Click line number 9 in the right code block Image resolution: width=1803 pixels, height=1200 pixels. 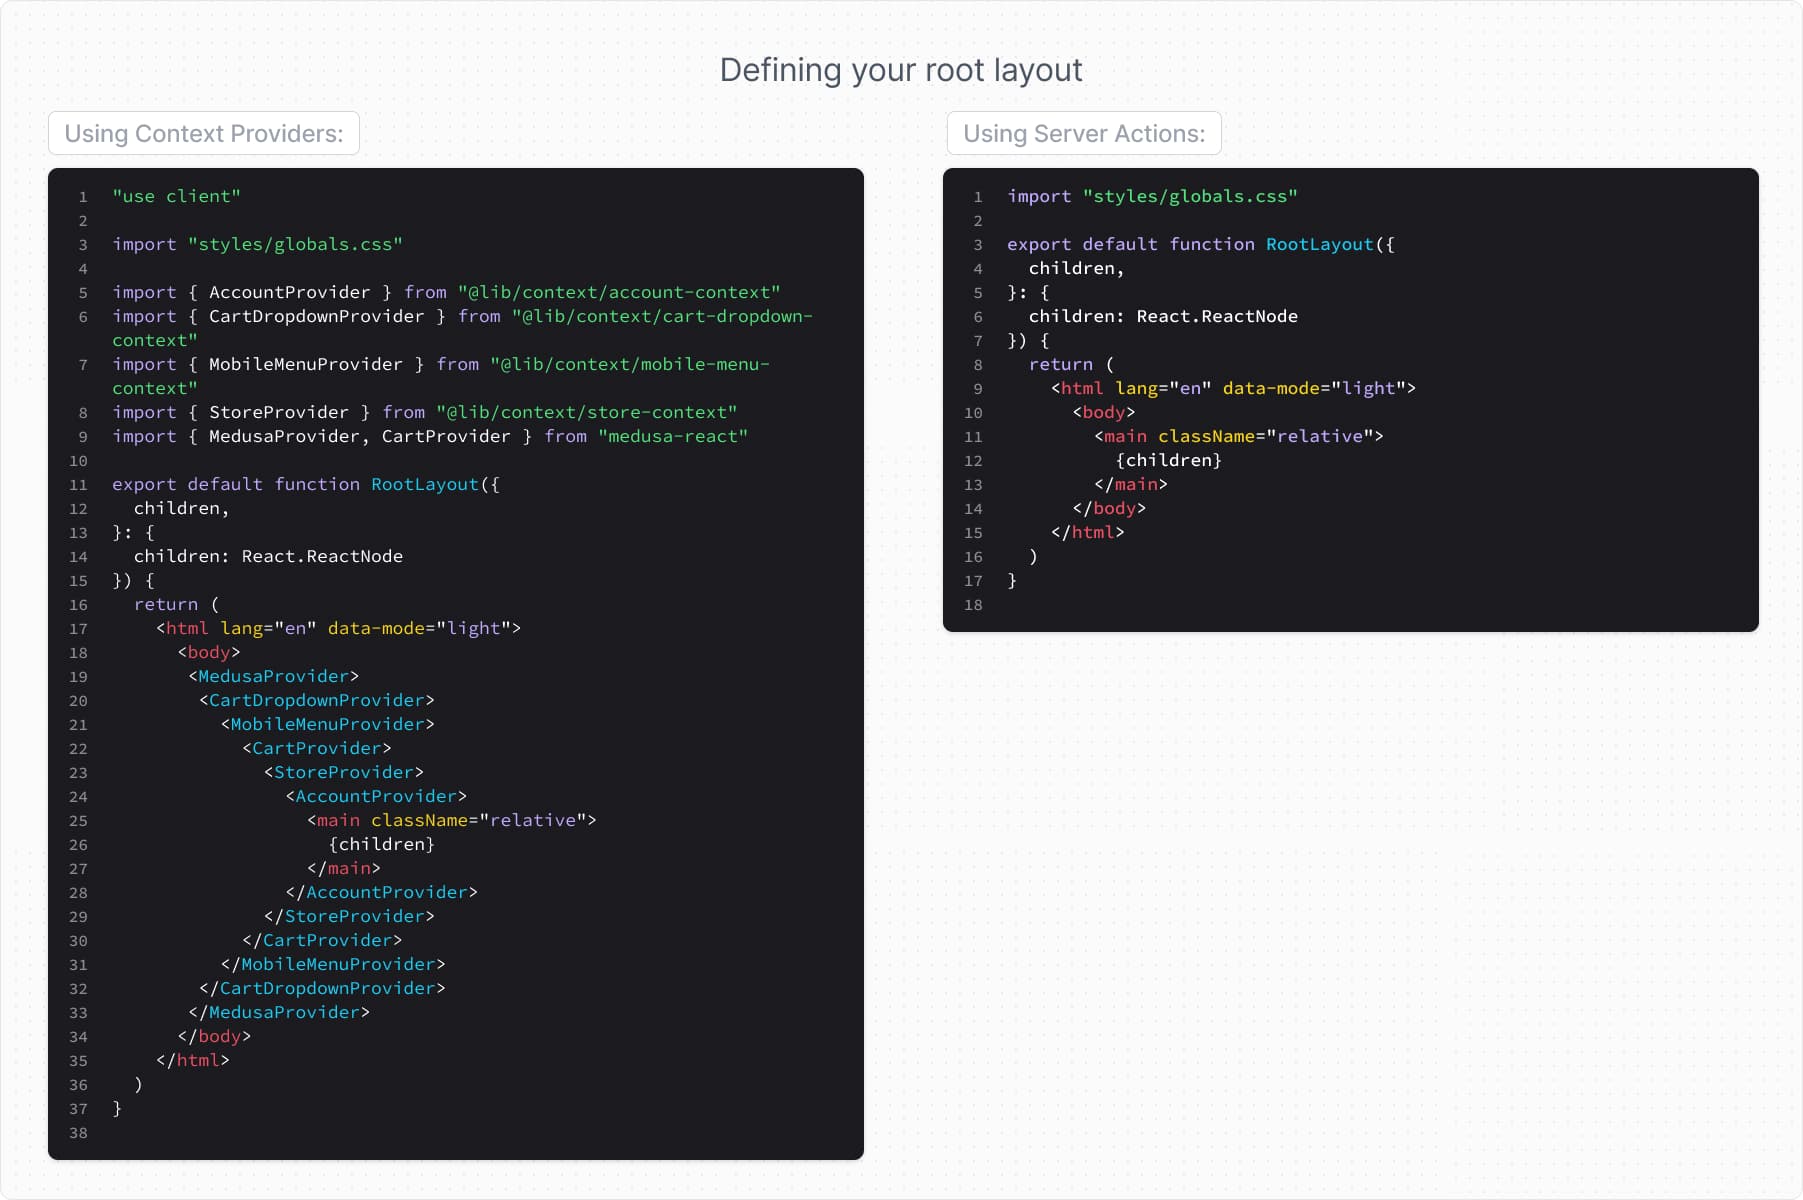click(x=977, y=388)
